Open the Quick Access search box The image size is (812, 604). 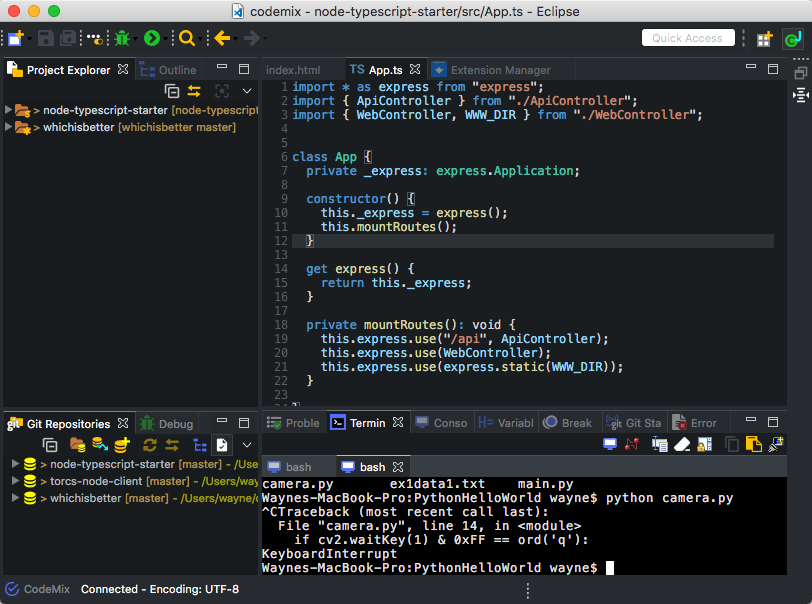pos(688,37)
